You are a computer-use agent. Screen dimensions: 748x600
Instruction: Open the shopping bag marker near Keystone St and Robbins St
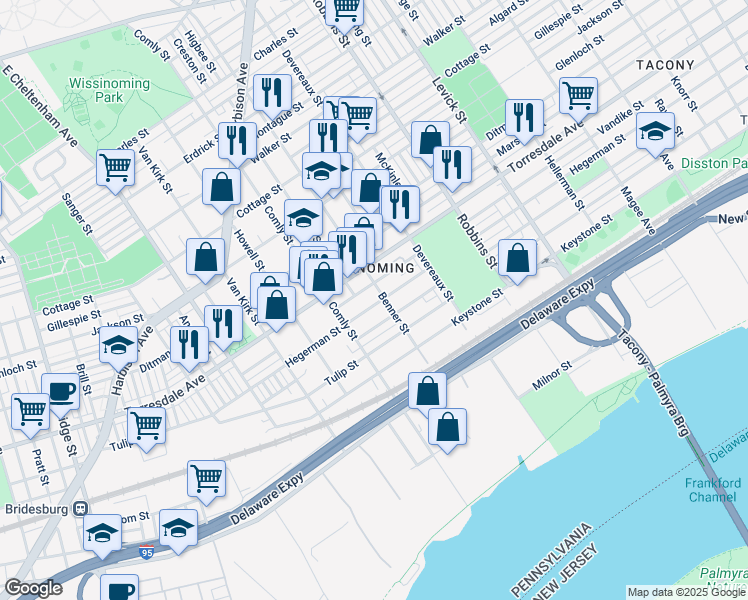coord(517,261)
